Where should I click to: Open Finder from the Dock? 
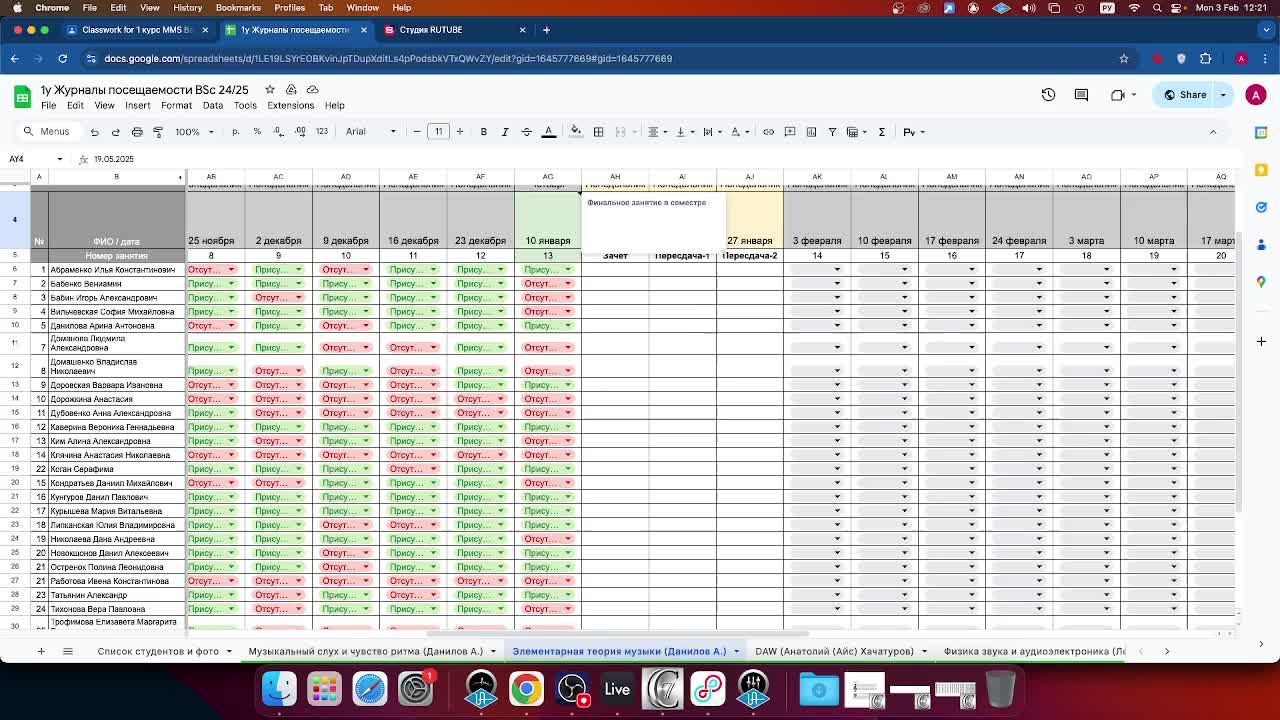click(x=279, y=688)
